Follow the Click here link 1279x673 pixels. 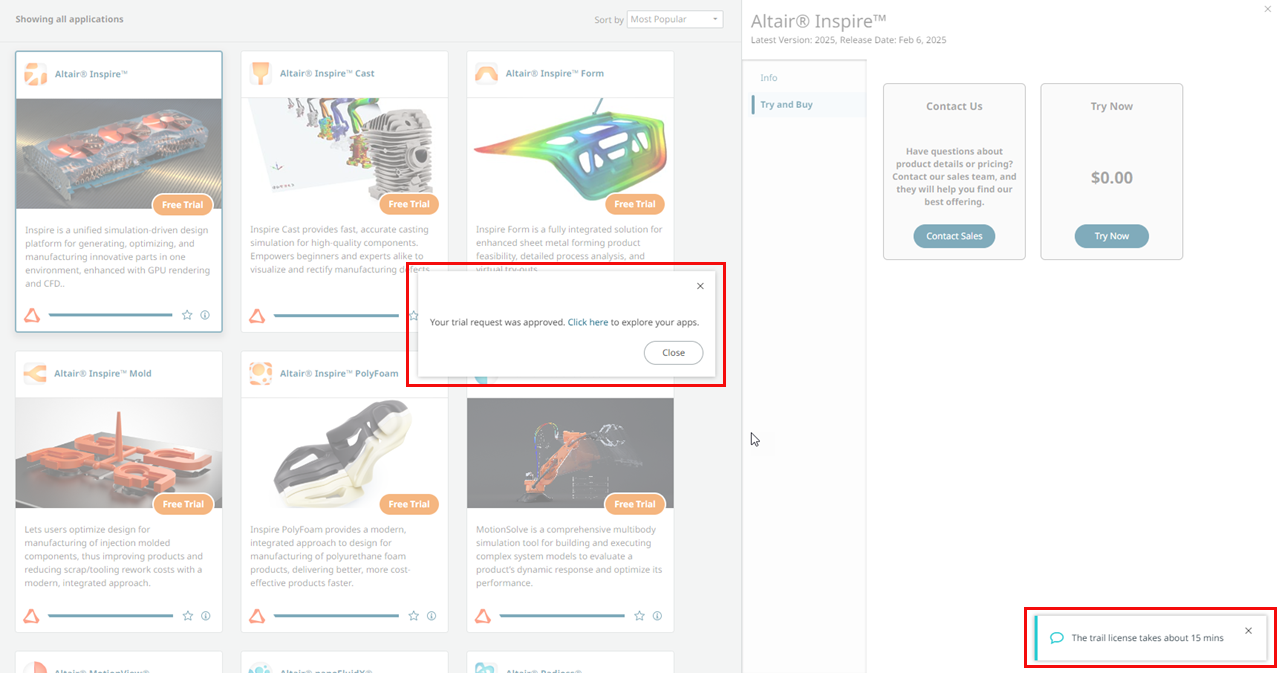tap(588, 323)
